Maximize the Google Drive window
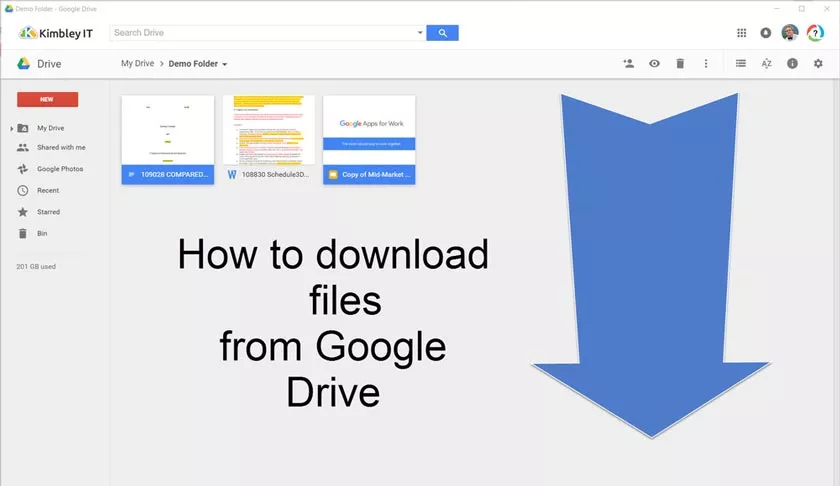The height and width of the screenshot is (486, 840). [x=801, y=9]
